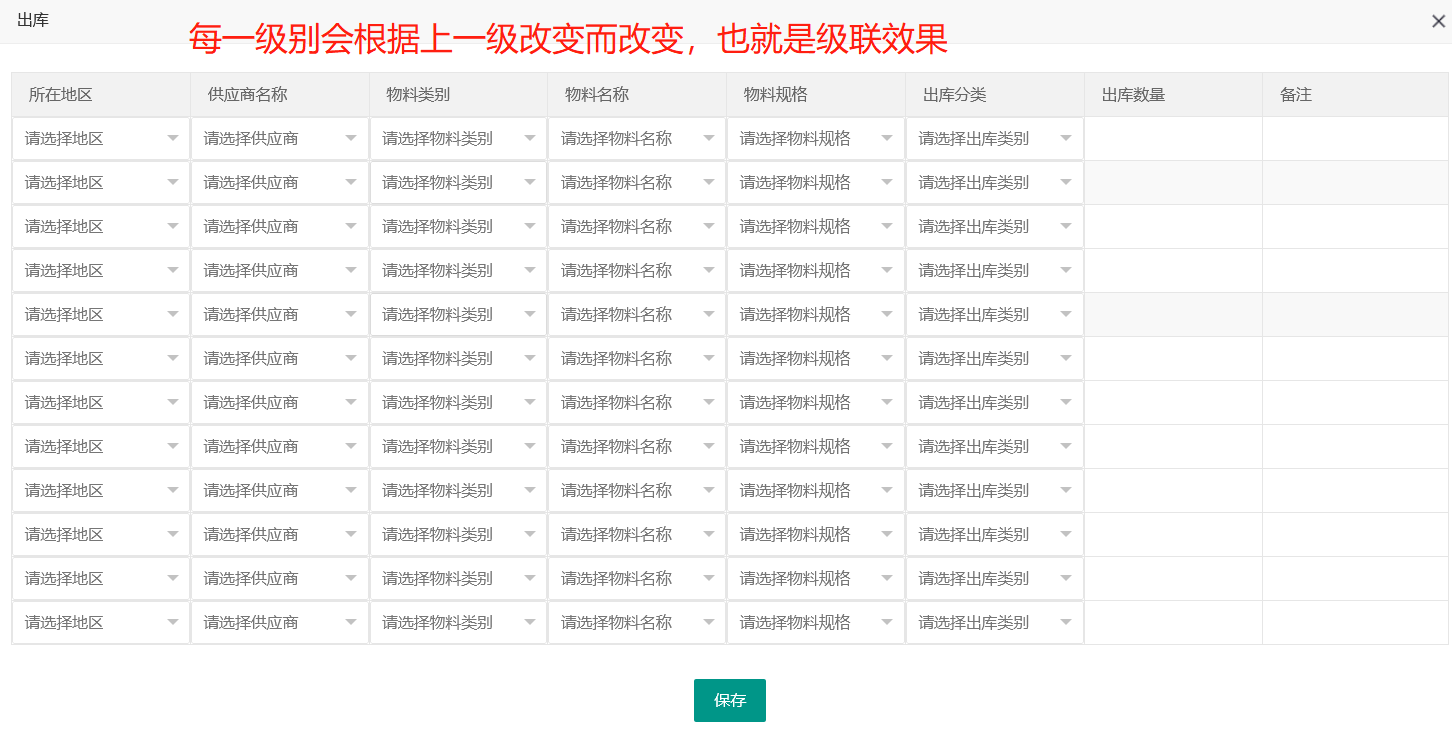Open the 物料名称 dropdown in the first row

click(637, 138)
